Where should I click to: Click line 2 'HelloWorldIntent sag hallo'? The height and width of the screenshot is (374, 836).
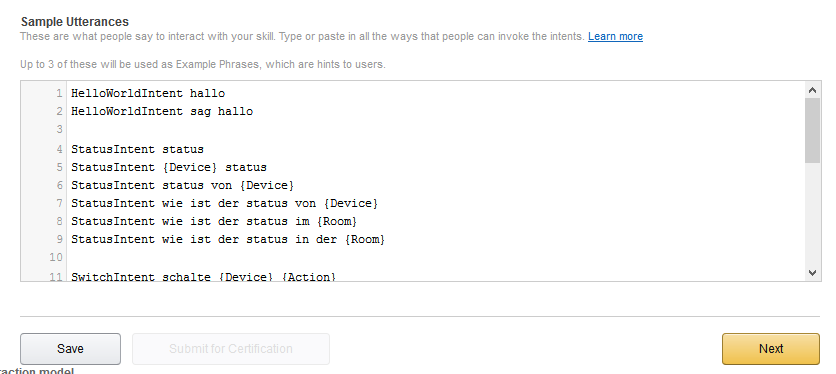pos(162,112)
